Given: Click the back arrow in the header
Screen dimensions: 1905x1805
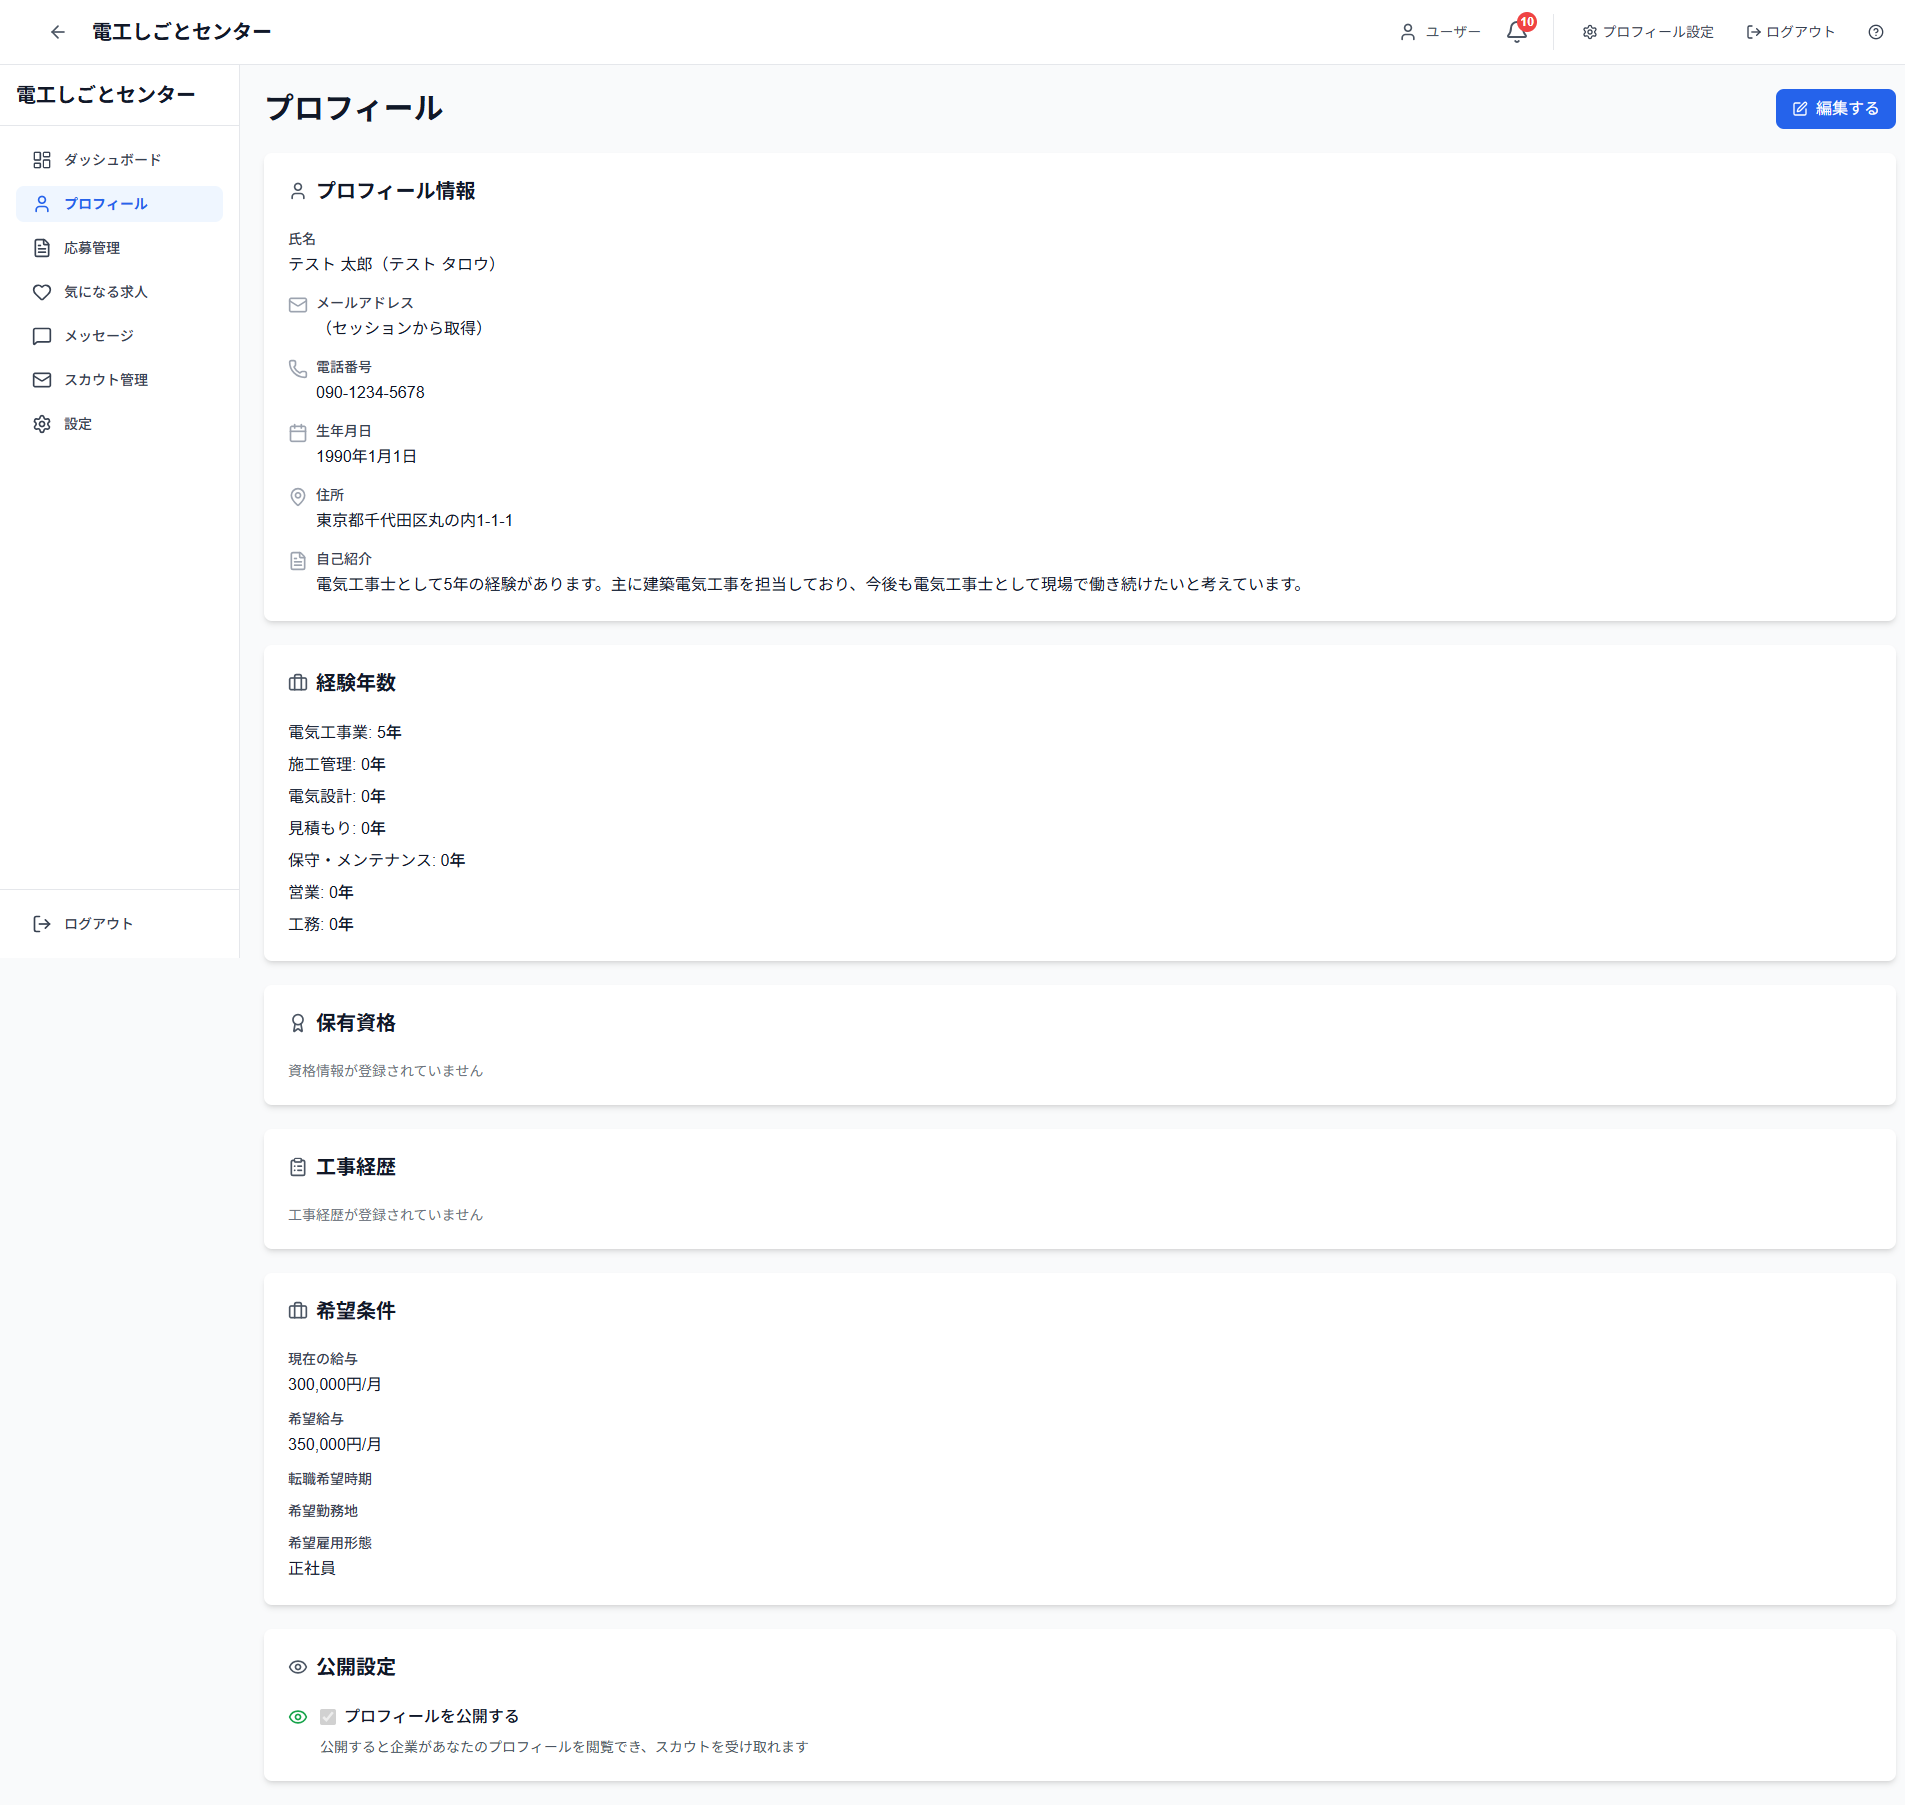Looking at the screenshot, I should [57, 32].
